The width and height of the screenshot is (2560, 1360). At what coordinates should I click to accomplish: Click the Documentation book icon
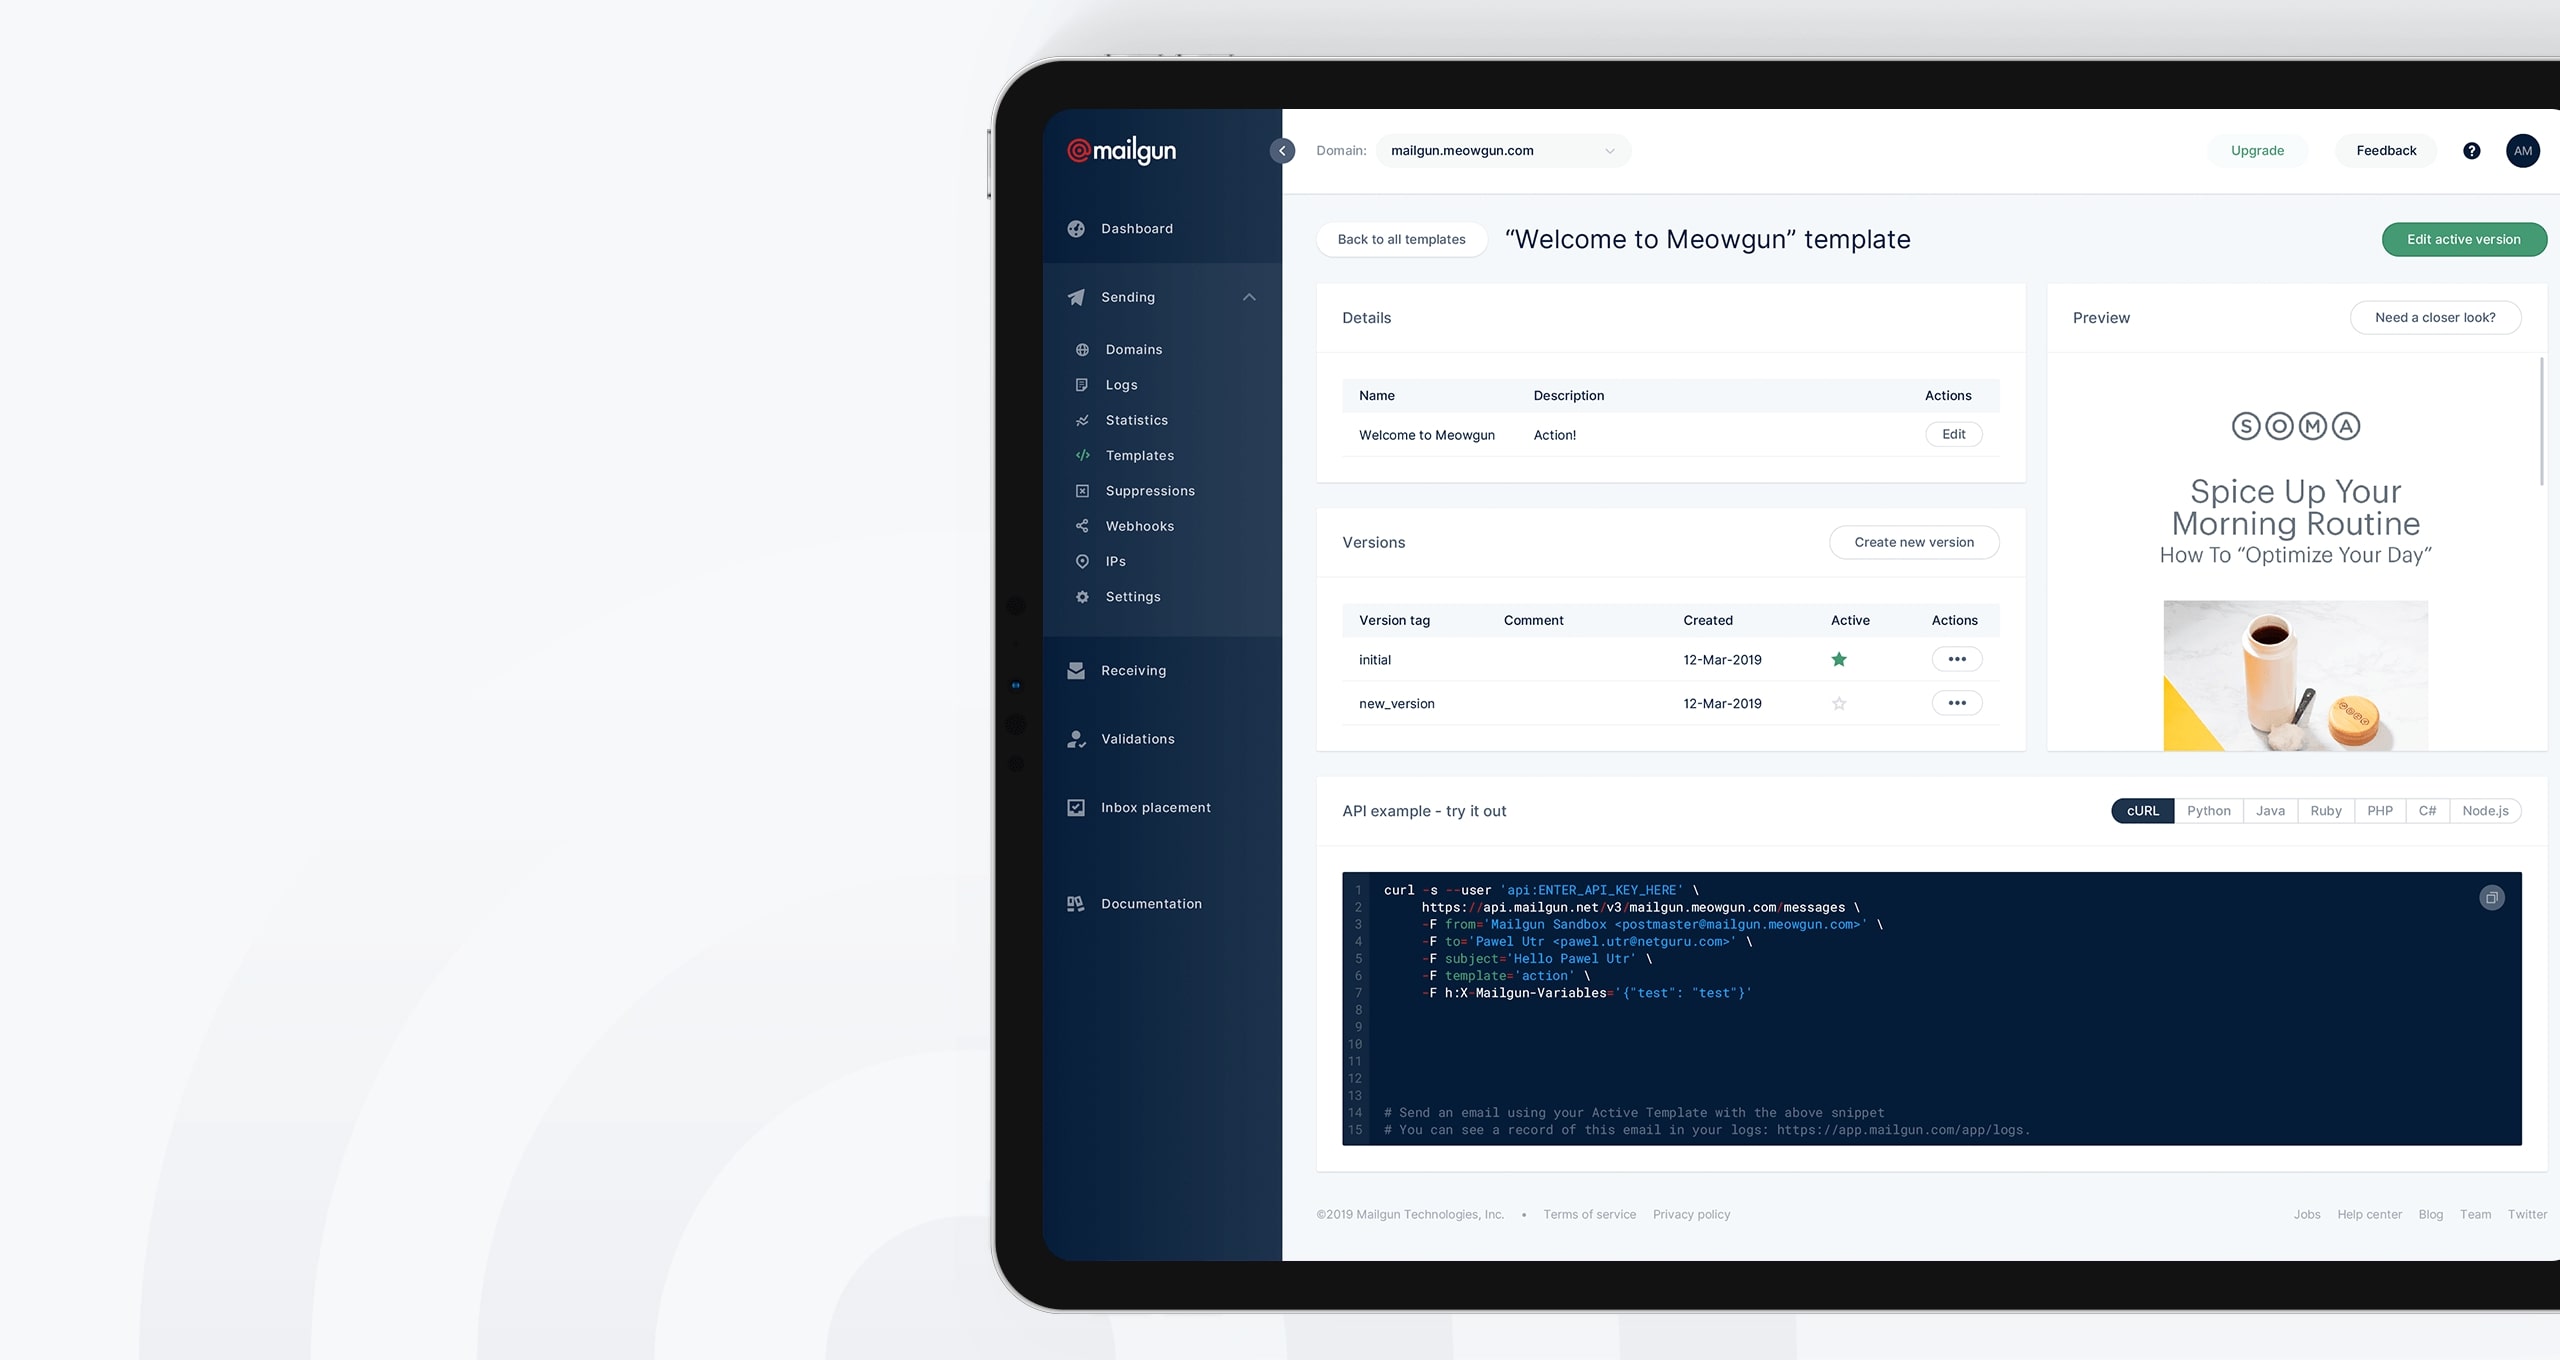[1076, 904]
